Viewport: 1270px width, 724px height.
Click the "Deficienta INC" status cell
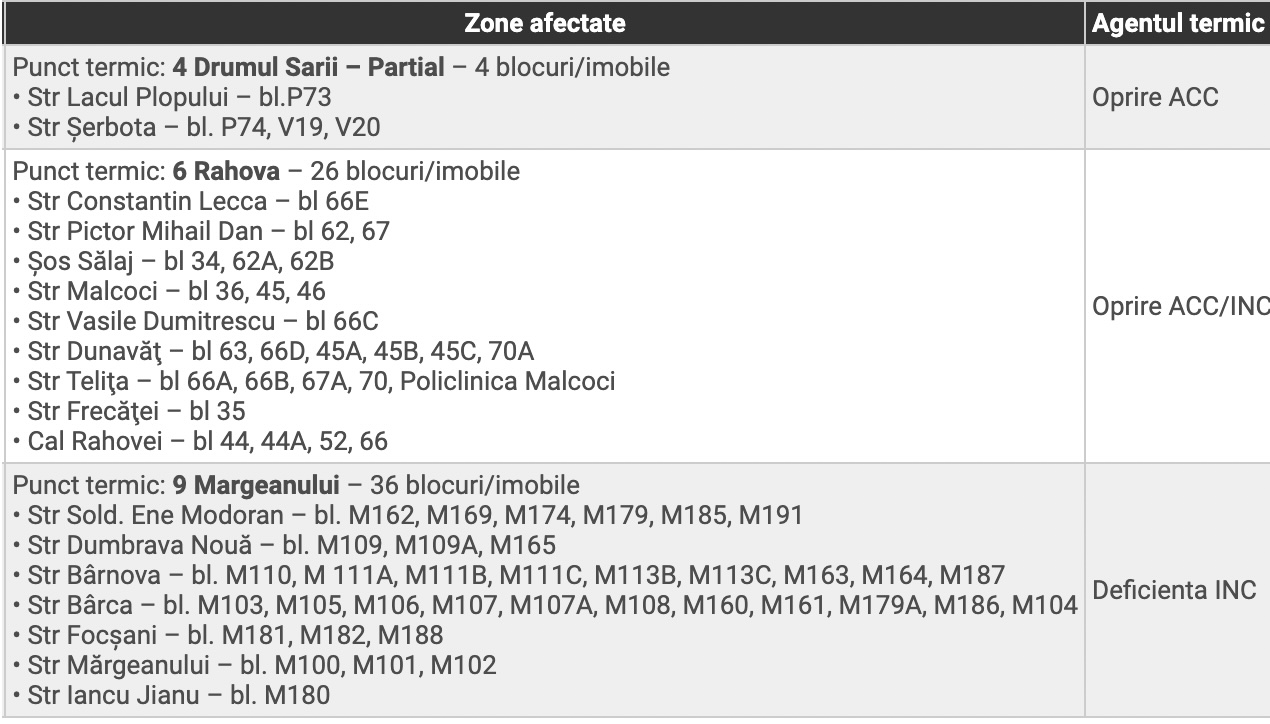point(1174,590)
